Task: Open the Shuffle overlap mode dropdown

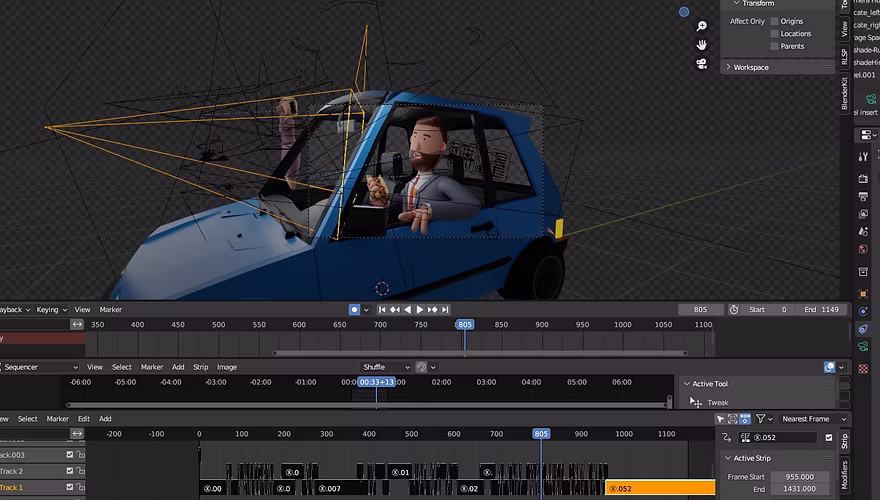Action: pos(386,367)
